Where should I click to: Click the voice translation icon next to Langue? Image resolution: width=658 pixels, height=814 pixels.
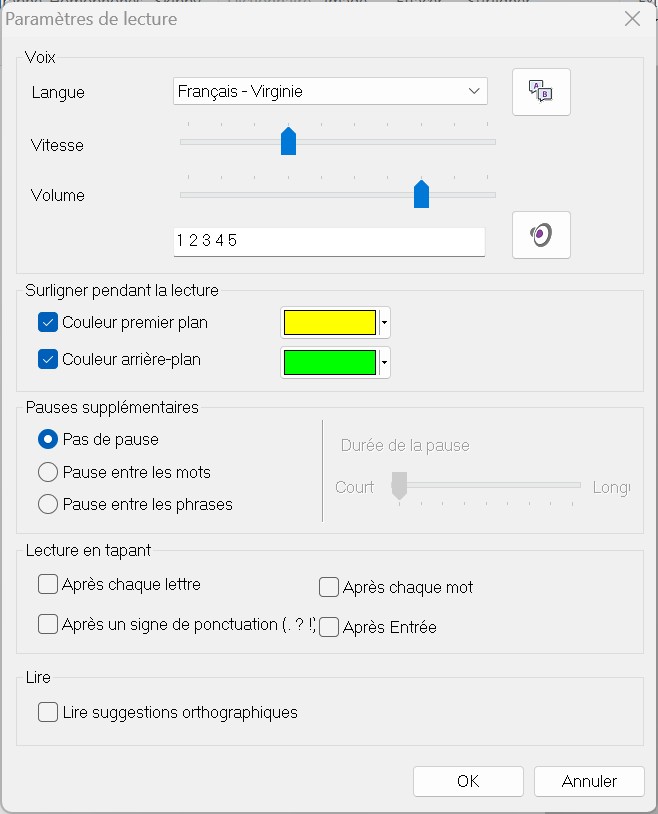click(x=540, y=91)
